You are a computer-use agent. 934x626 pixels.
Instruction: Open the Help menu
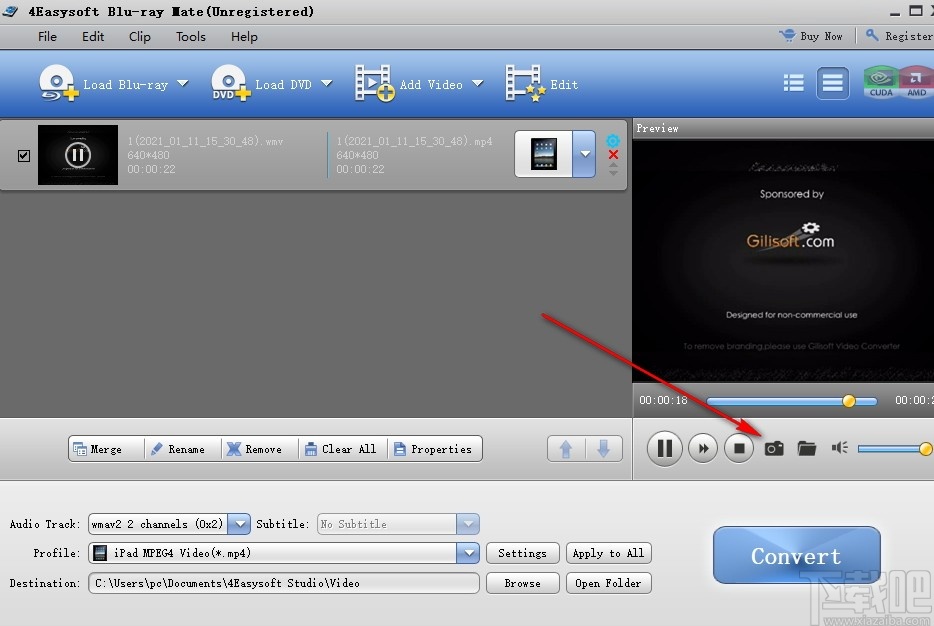pyautogui.click(x=244, y=36)
